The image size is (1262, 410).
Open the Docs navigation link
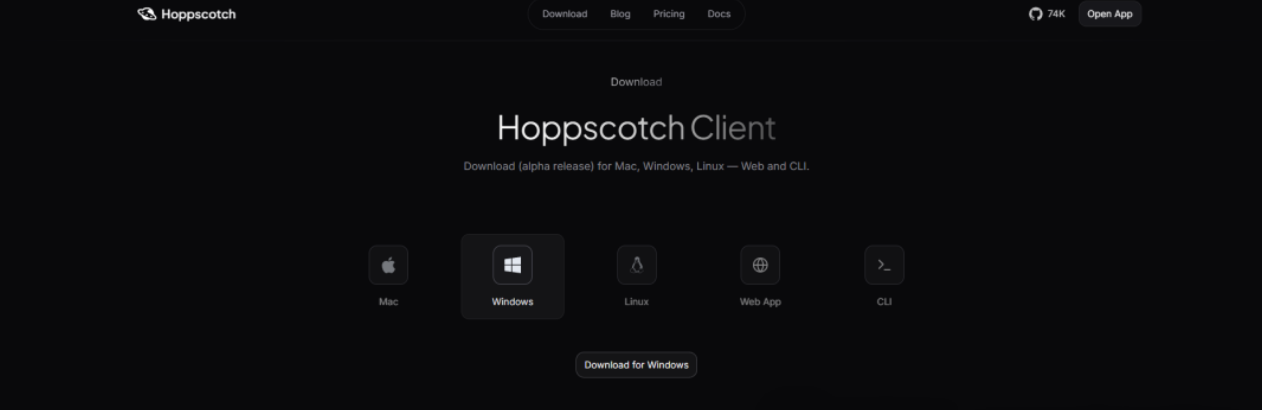pos(719,14)
